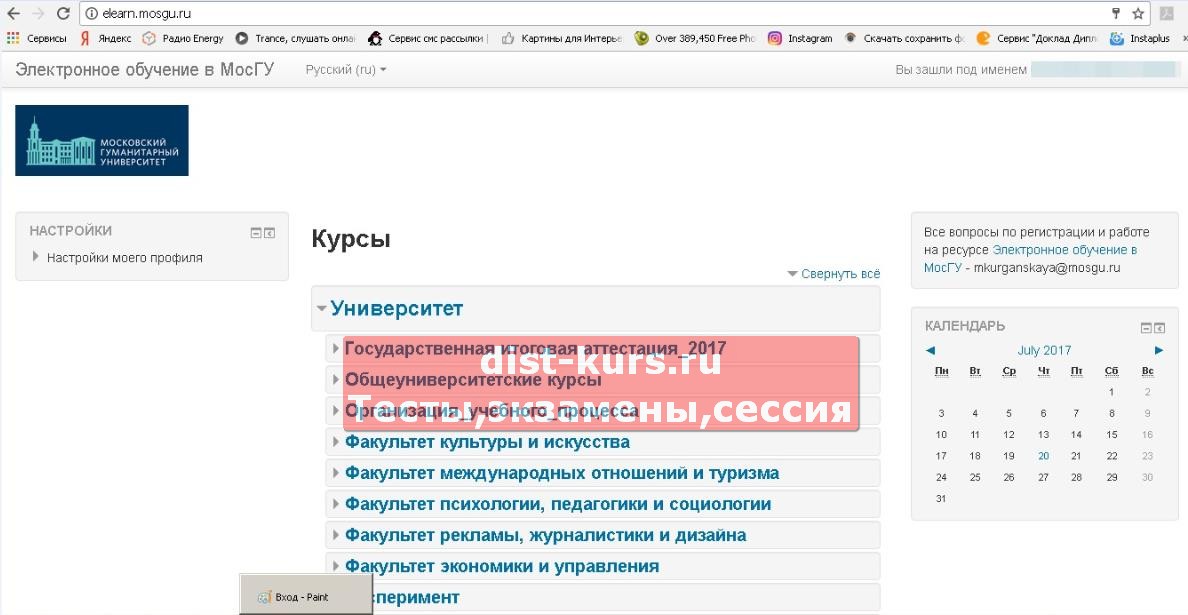
Task: Expand the Факультет культуры и искусства arrow
Action: (336, 442)
